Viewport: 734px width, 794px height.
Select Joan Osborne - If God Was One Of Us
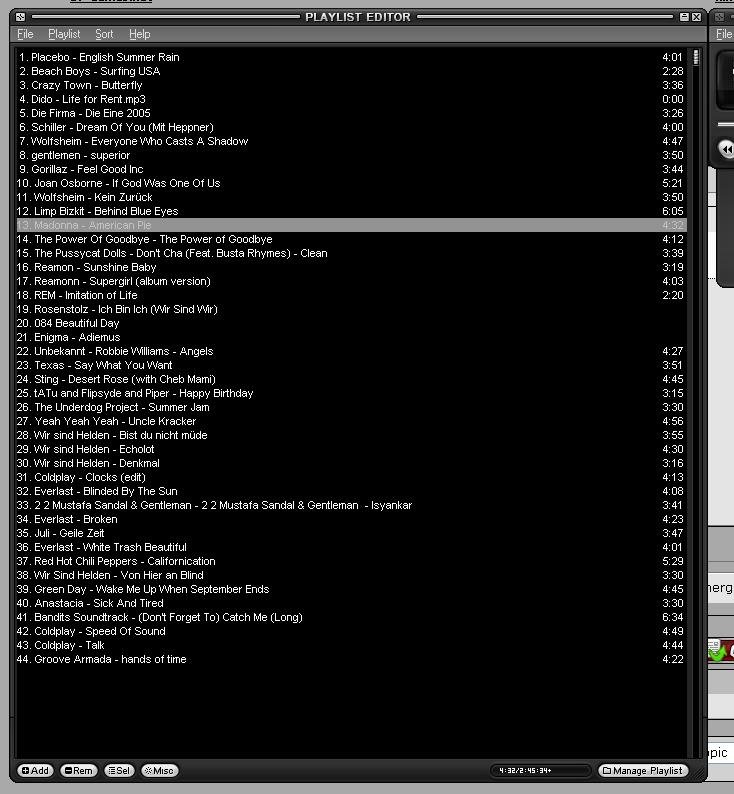click(351, 183)
